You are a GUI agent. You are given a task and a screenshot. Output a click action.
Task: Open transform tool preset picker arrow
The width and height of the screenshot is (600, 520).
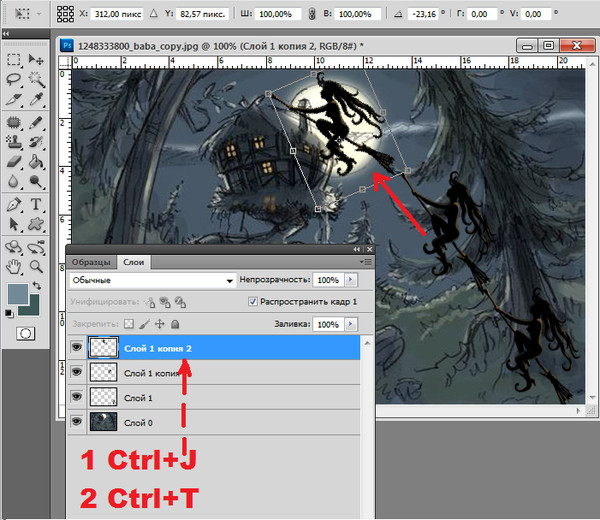[39, 14]
